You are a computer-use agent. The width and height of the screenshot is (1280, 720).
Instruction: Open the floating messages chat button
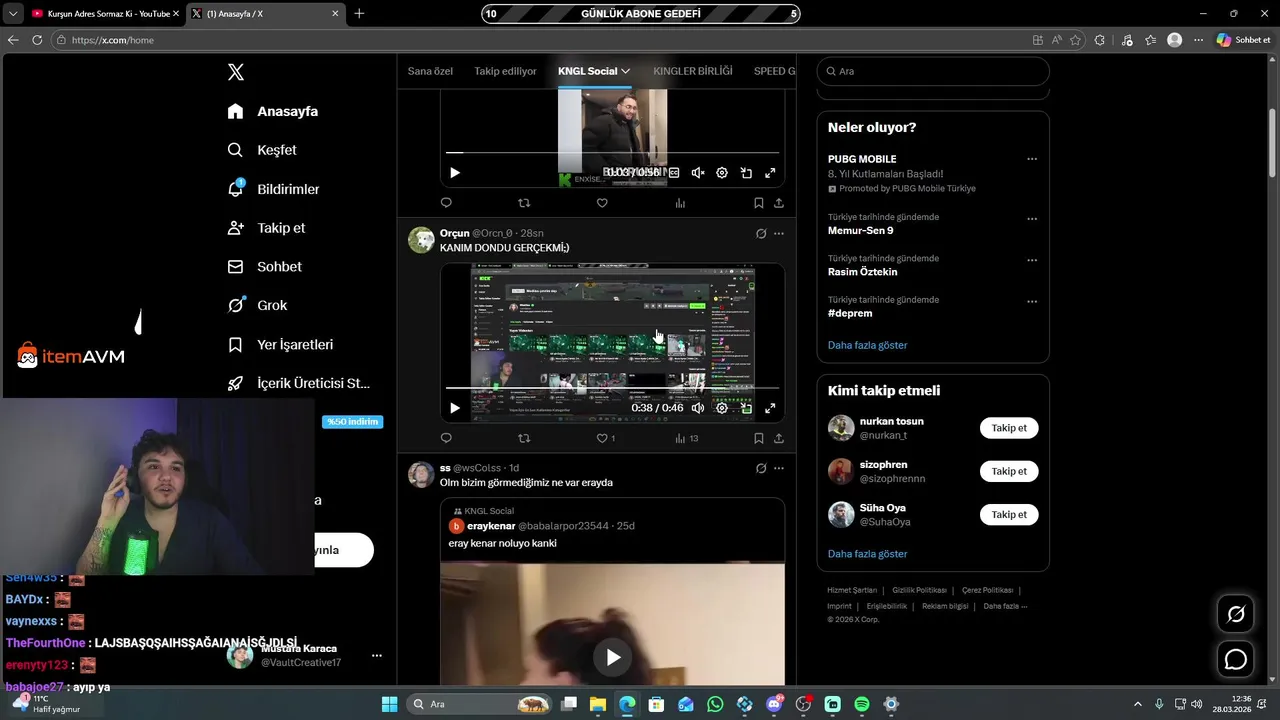pyautogui.click(x=1236, y=660)
